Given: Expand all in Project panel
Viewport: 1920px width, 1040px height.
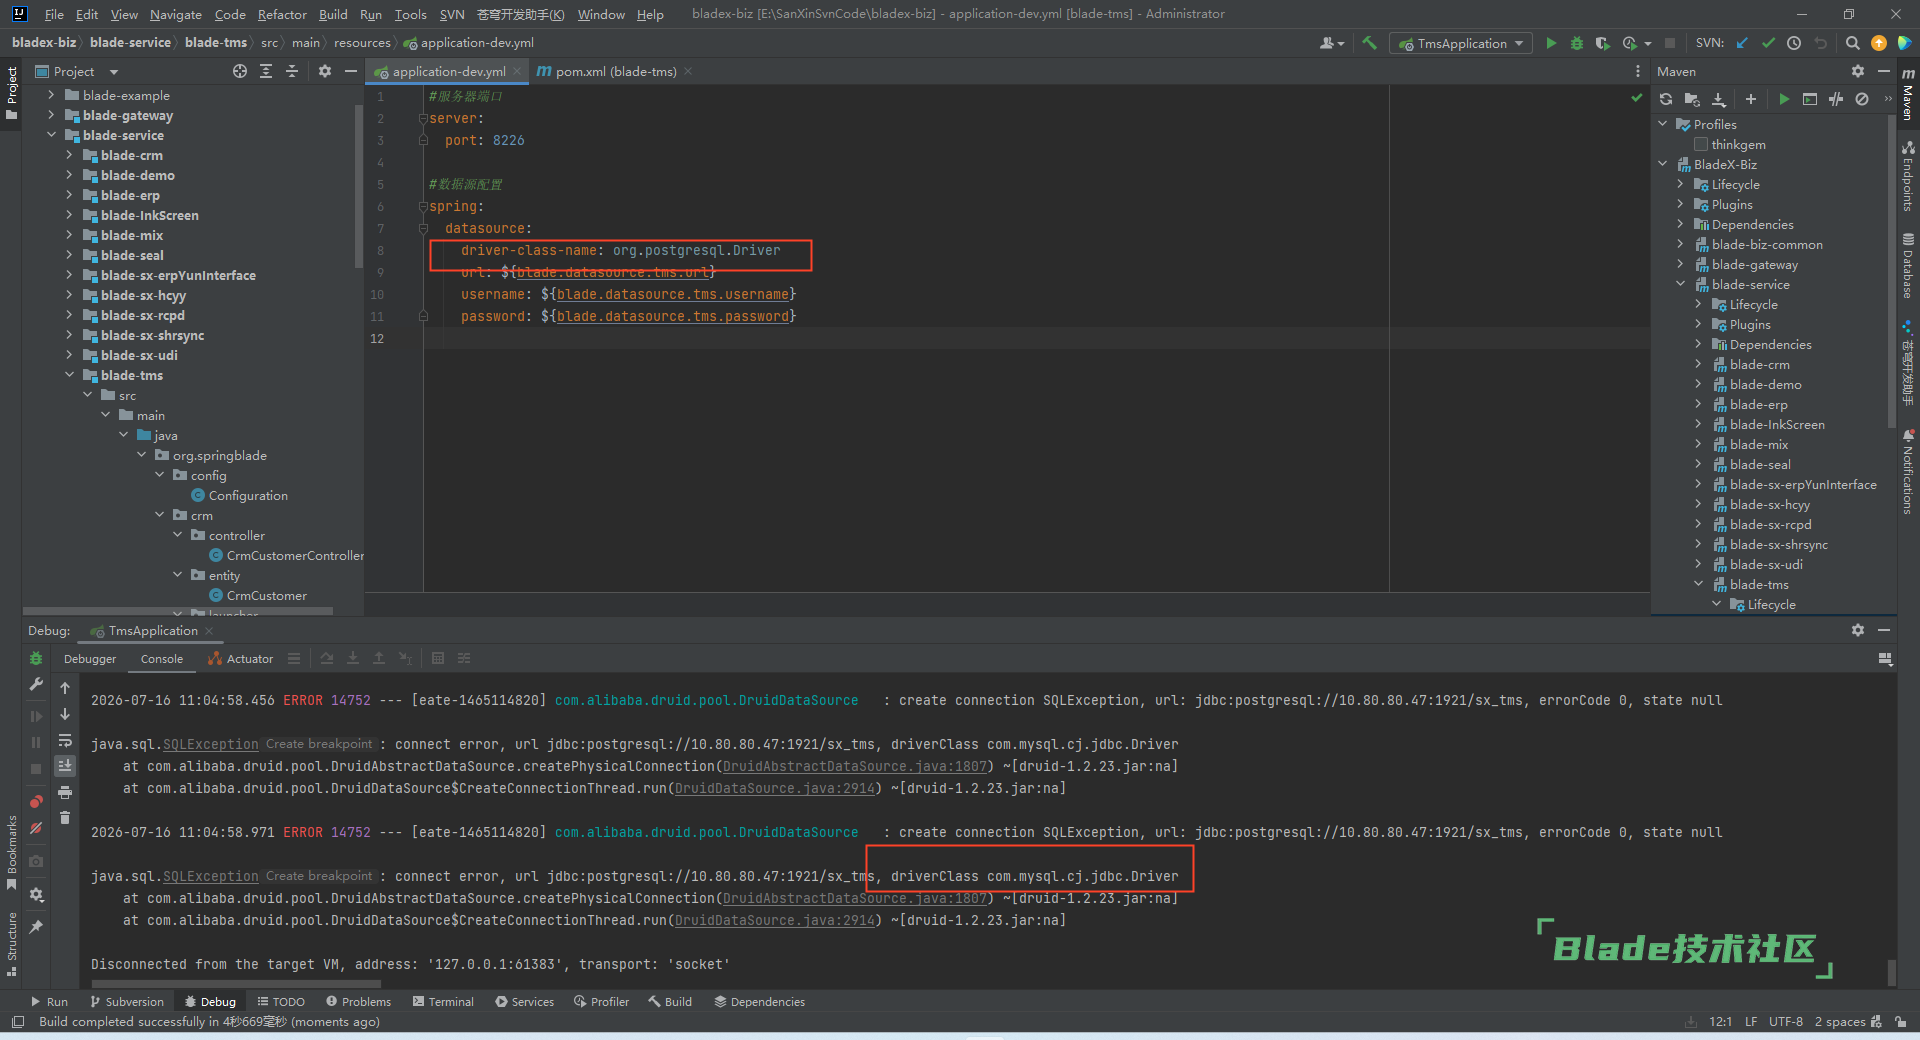Looking at the screenshot, I should [266, 71].
